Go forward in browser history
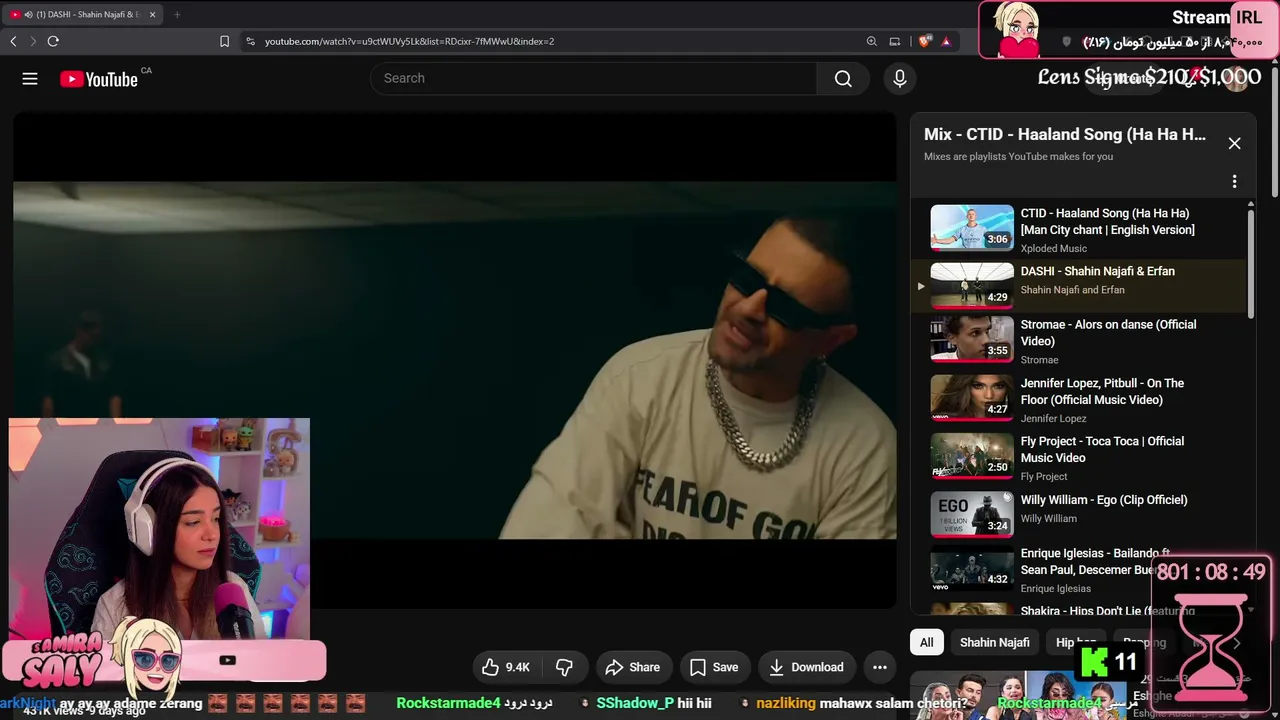 (x=33, y=41)
